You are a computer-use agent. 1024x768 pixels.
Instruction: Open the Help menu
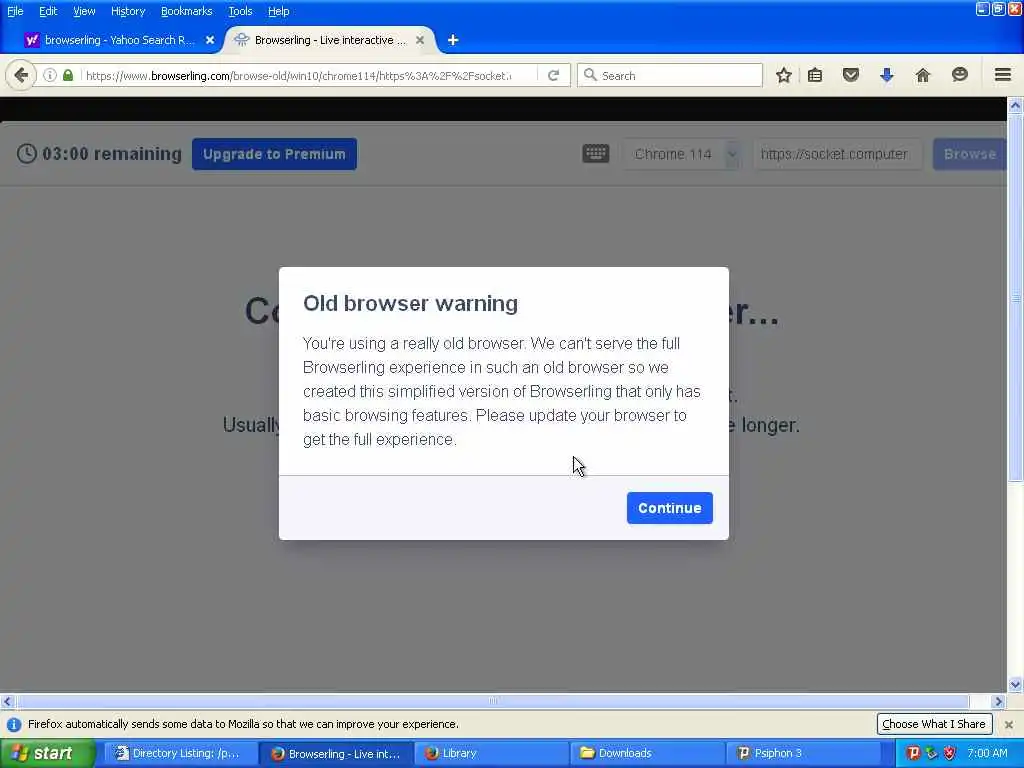click(278, 11)
